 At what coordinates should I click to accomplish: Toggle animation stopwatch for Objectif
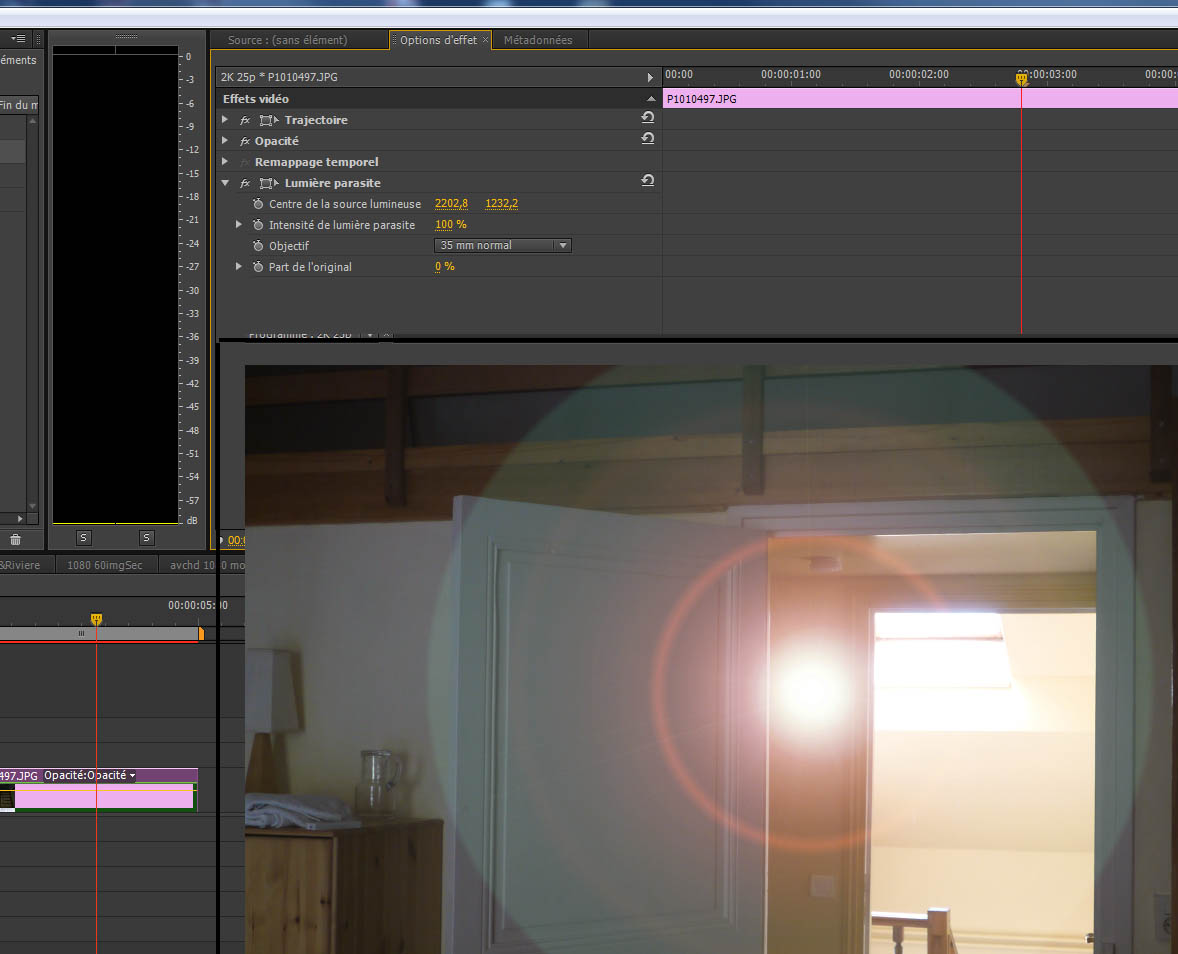coord(258,246)
